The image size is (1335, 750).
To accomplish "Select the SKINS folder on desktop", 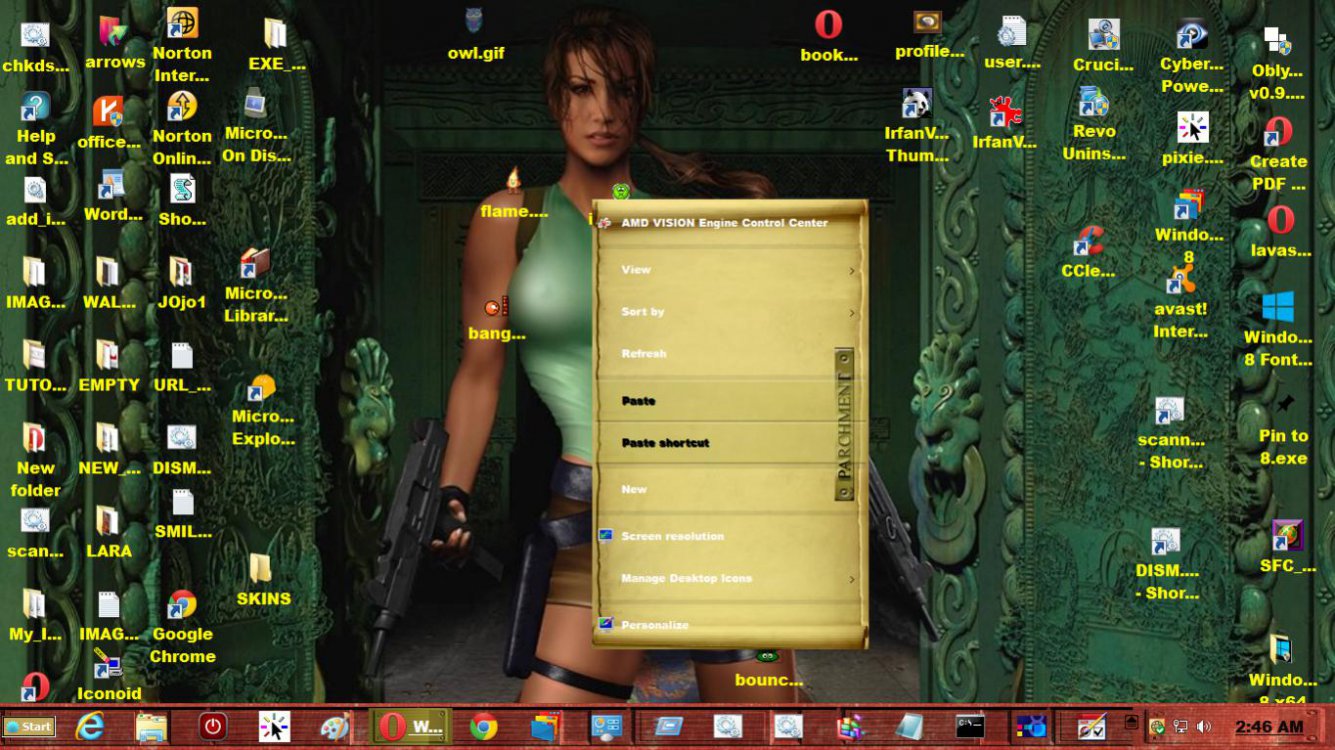I will (x=263, y=580).
